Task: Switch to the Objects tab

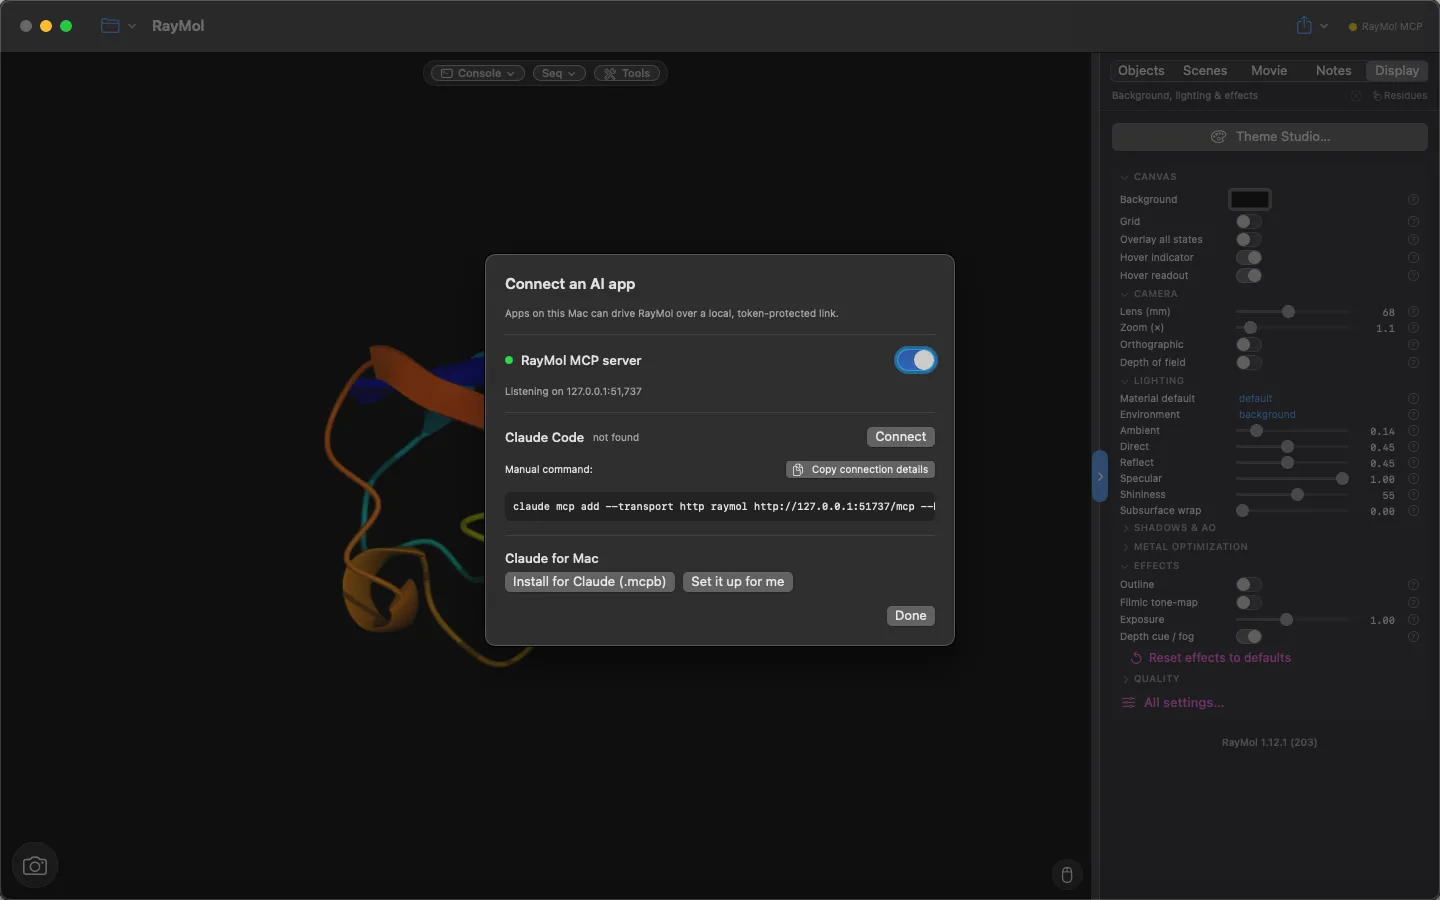Action: click(1141, 71)
